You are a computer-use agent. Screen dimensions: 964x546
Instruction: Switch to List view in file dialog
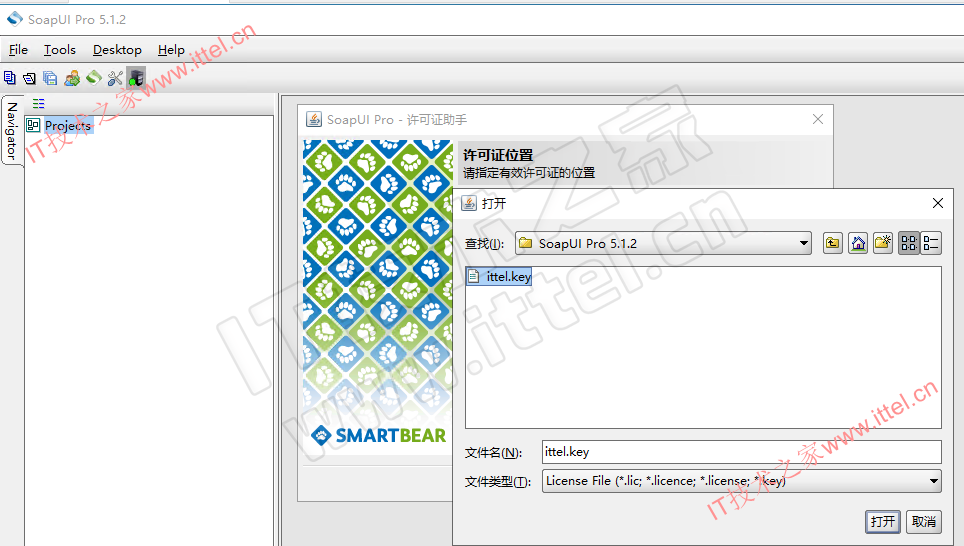(909, 243)
